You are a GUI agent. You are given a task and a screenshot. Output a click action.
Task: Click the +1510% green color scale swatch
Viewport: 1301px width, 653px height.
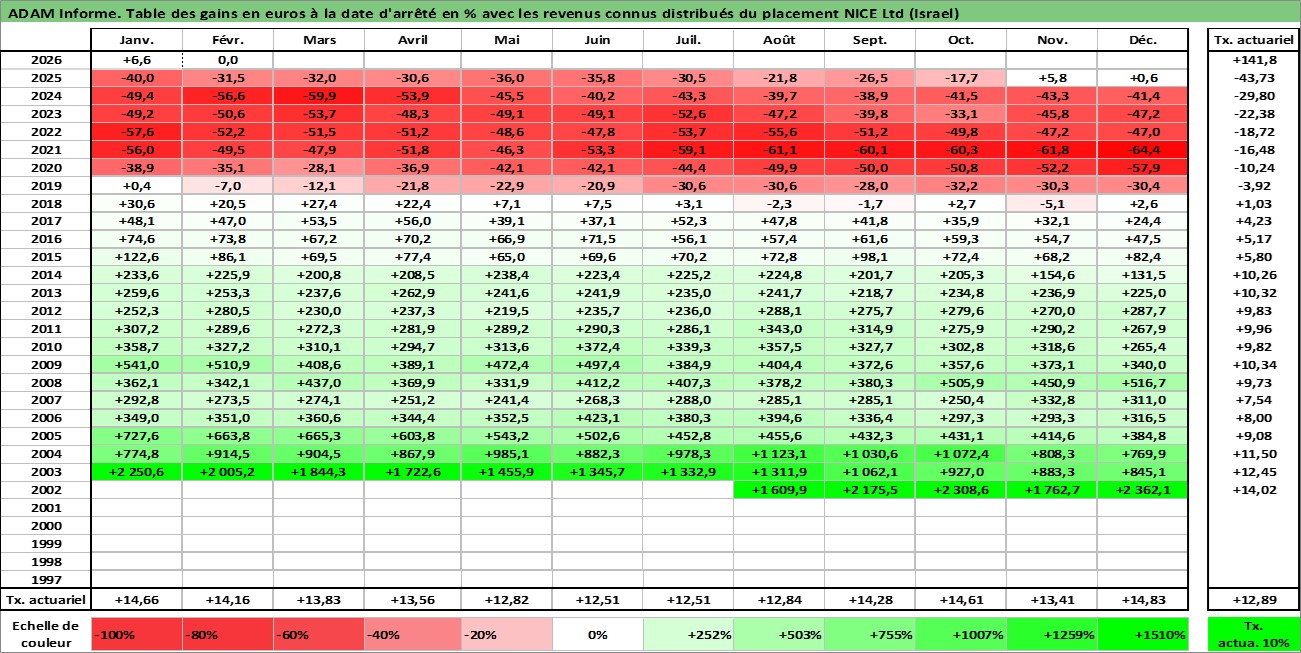coord(1142,634)
